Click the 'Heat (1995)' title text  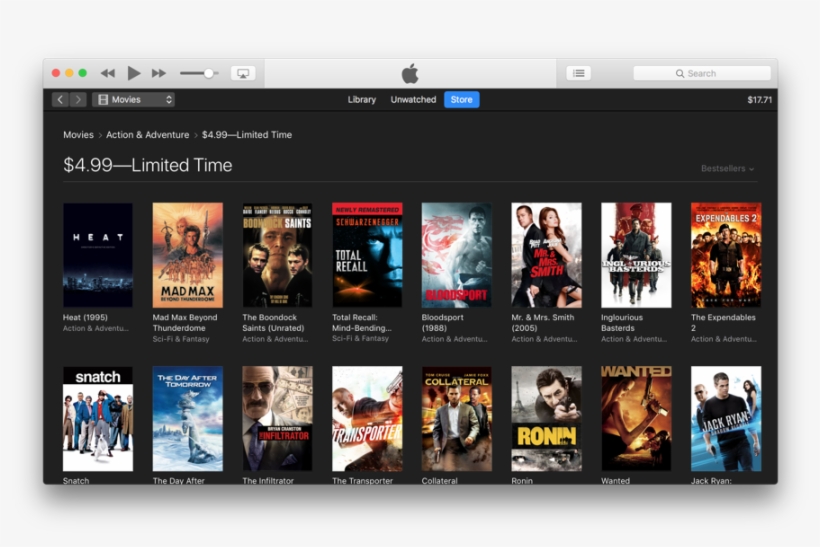point(85,317)
